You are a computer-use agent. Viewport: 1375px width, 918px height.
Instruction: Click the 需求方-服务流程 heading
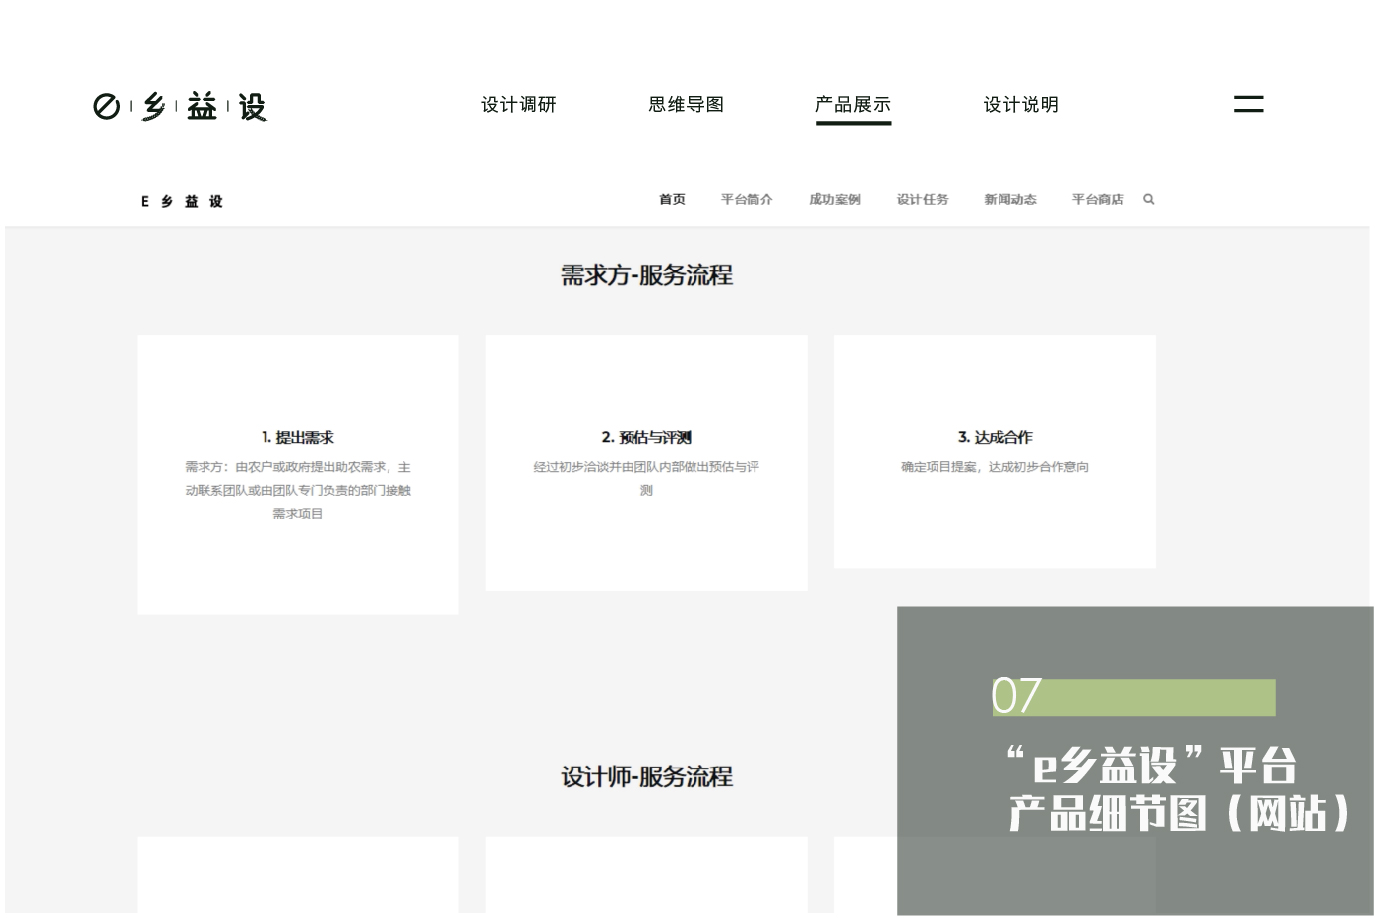646,275
